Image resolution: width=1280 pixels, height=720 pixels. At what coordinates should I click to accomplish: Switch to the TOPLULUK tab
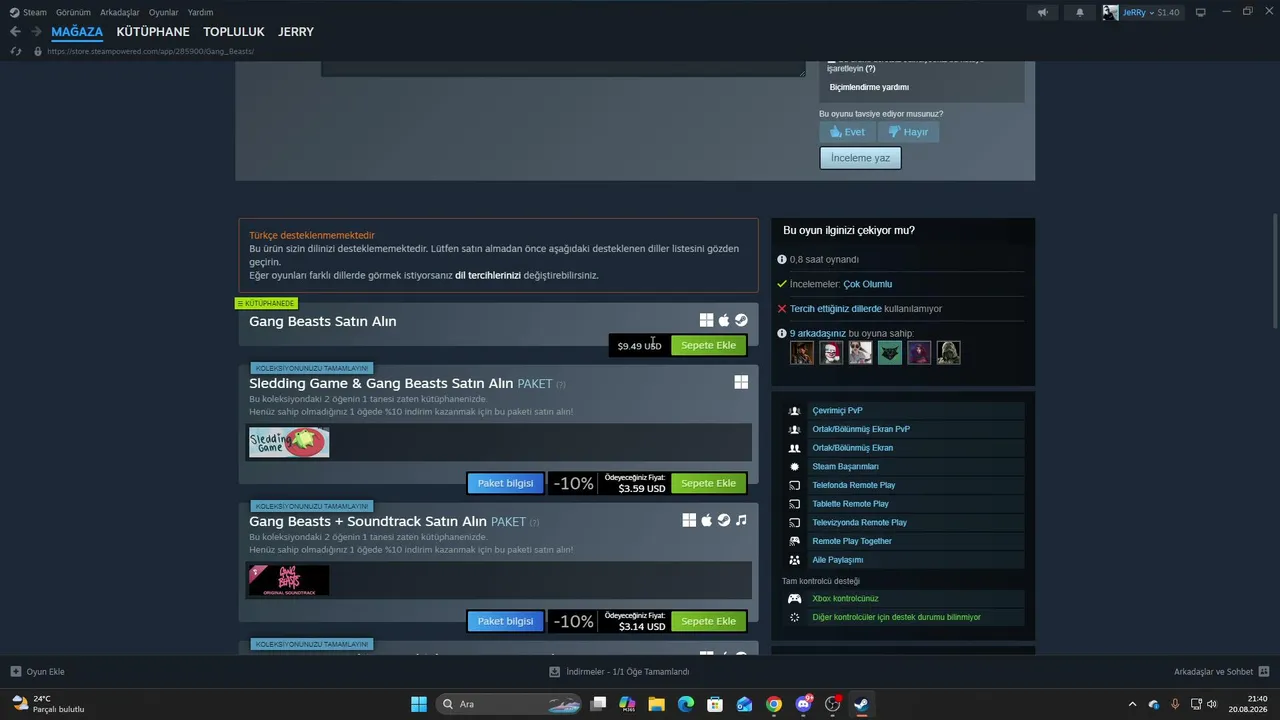[234, 32]
